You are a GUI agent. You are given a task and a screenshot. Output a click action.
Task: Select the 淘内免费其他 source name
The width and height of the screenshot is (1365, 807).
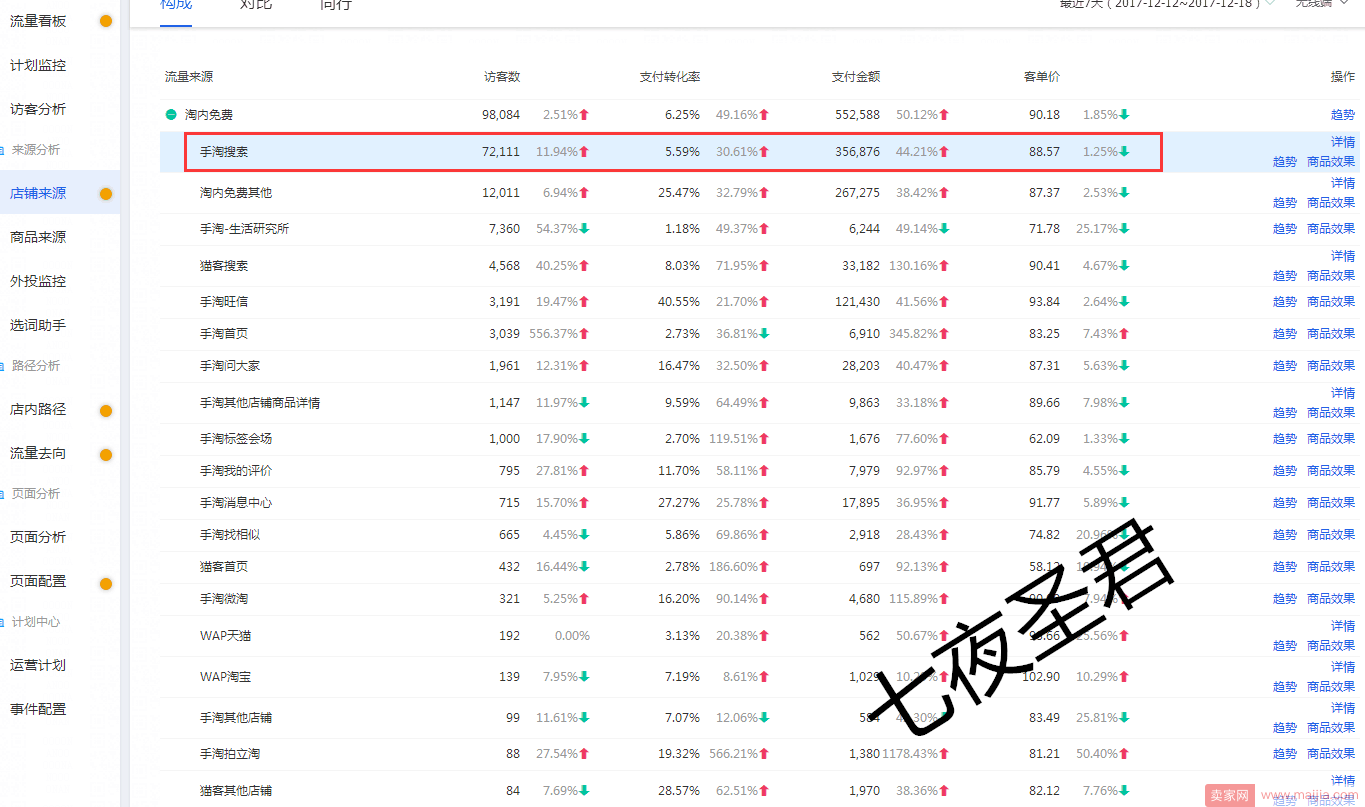coord(236,192)
